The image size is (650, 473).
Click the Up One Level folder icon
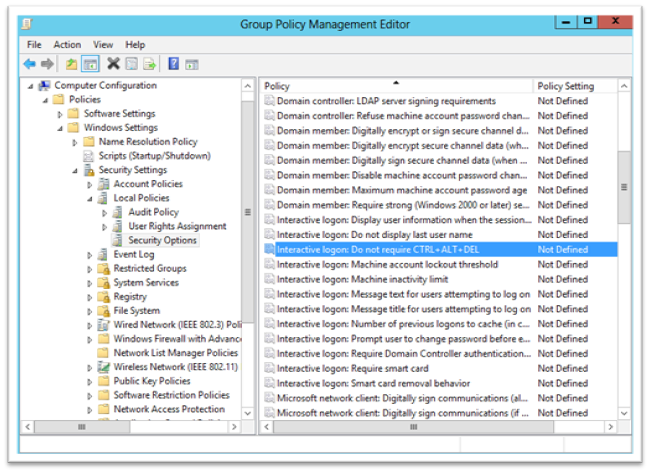coord(71,64)
